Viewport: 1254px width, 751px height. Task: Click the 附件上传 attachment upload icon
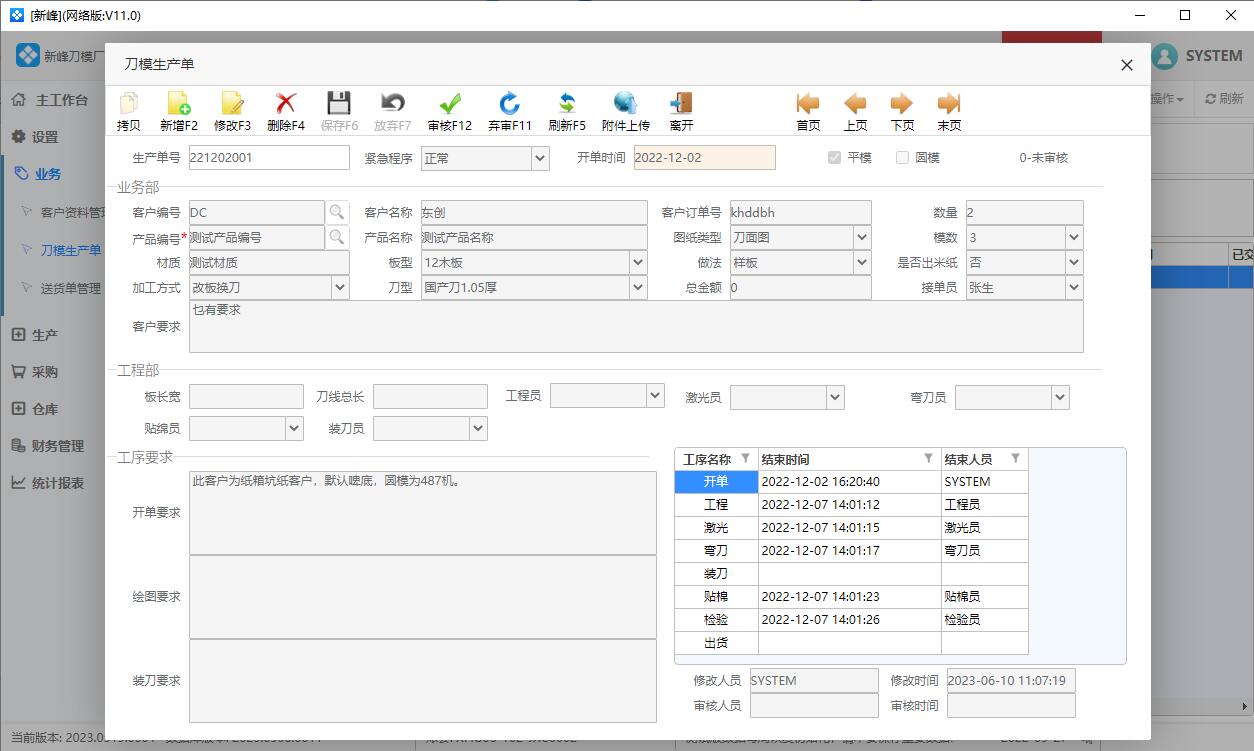point(626,103)
